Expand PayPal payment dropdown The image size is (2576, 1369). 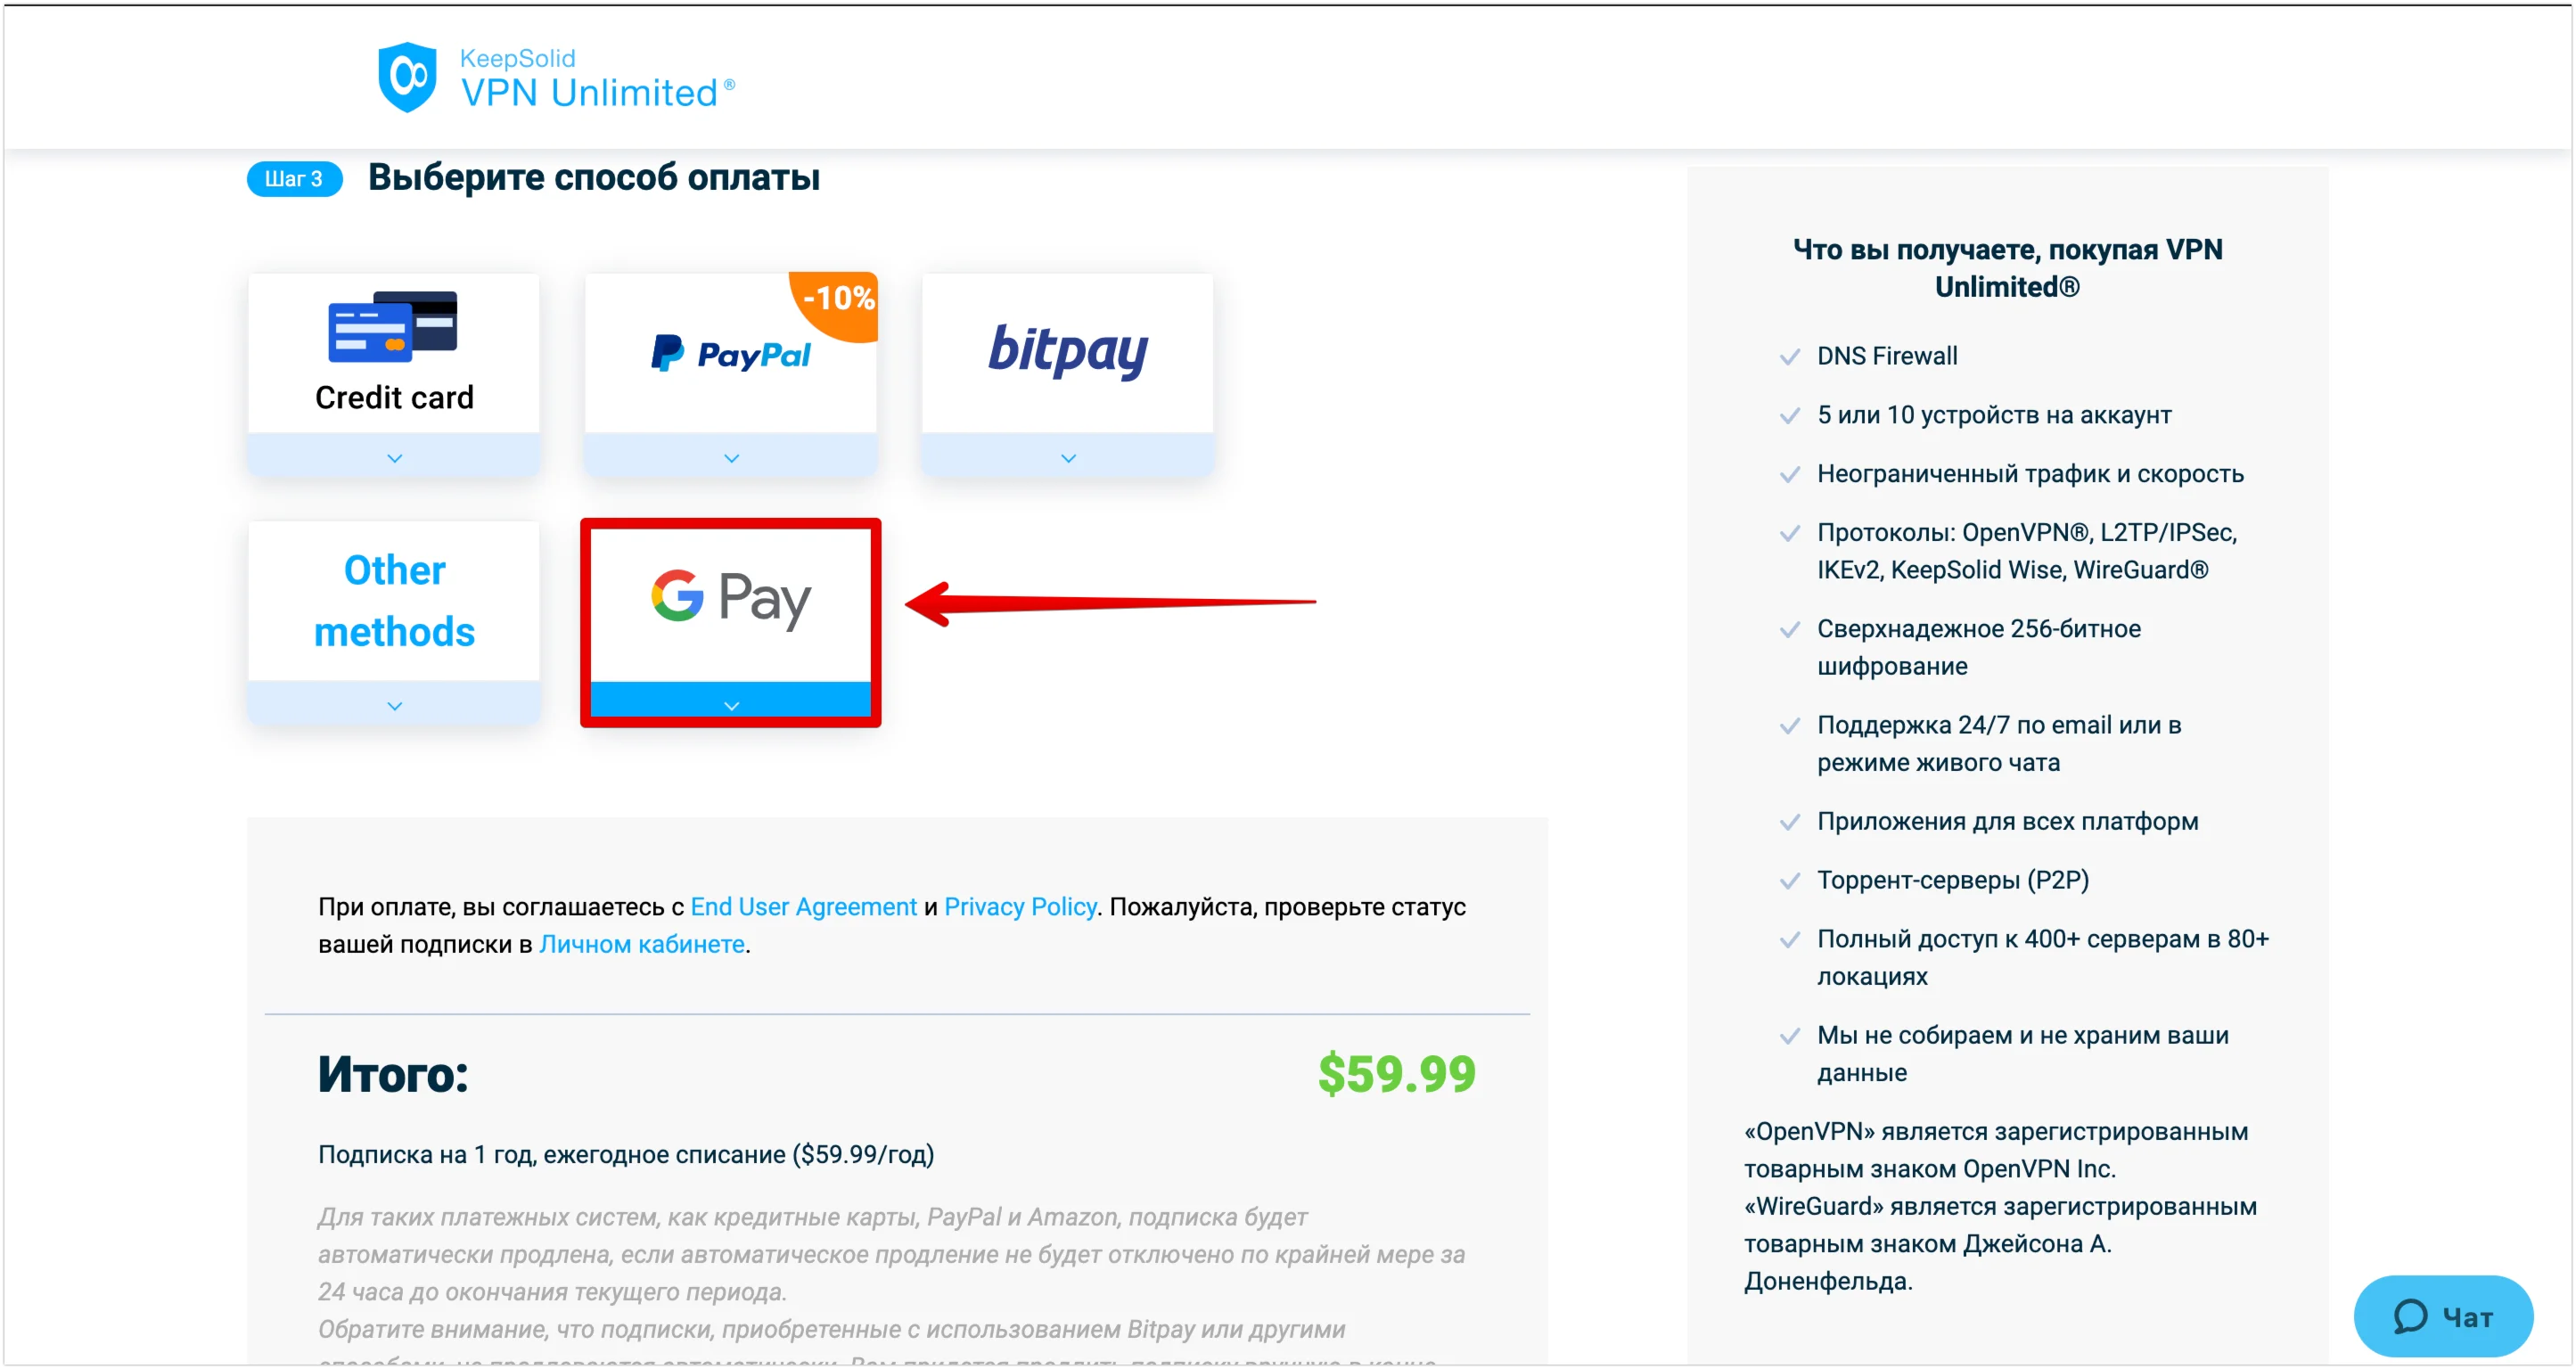point(731,460)
